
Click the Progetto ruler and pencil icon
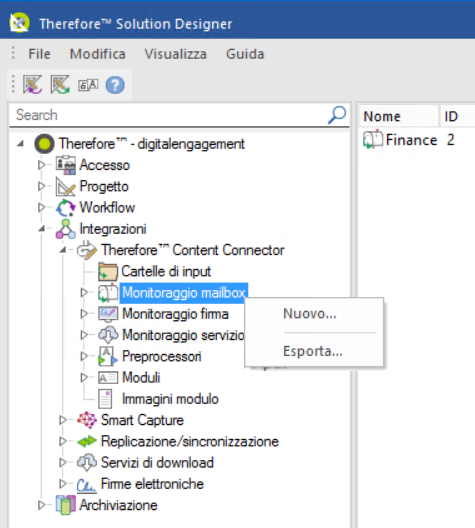[66, 186]
